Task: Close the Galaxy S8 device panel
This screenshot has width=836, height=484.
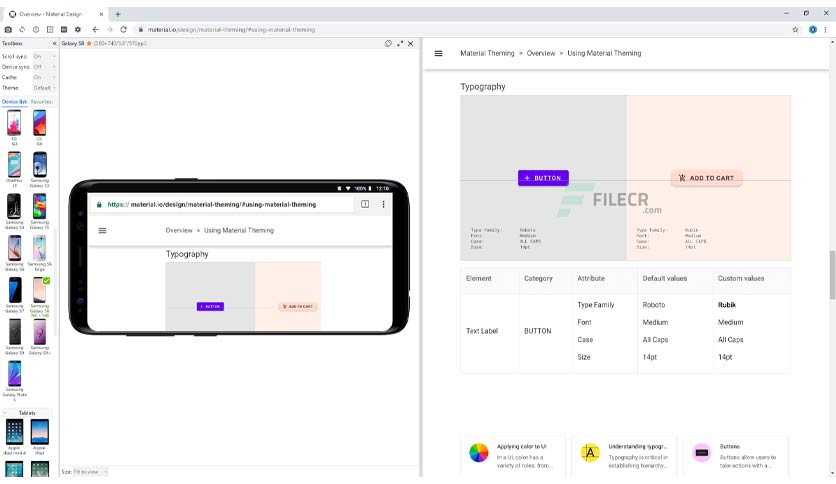Action: pyautogui.click(x=411, y=44)
